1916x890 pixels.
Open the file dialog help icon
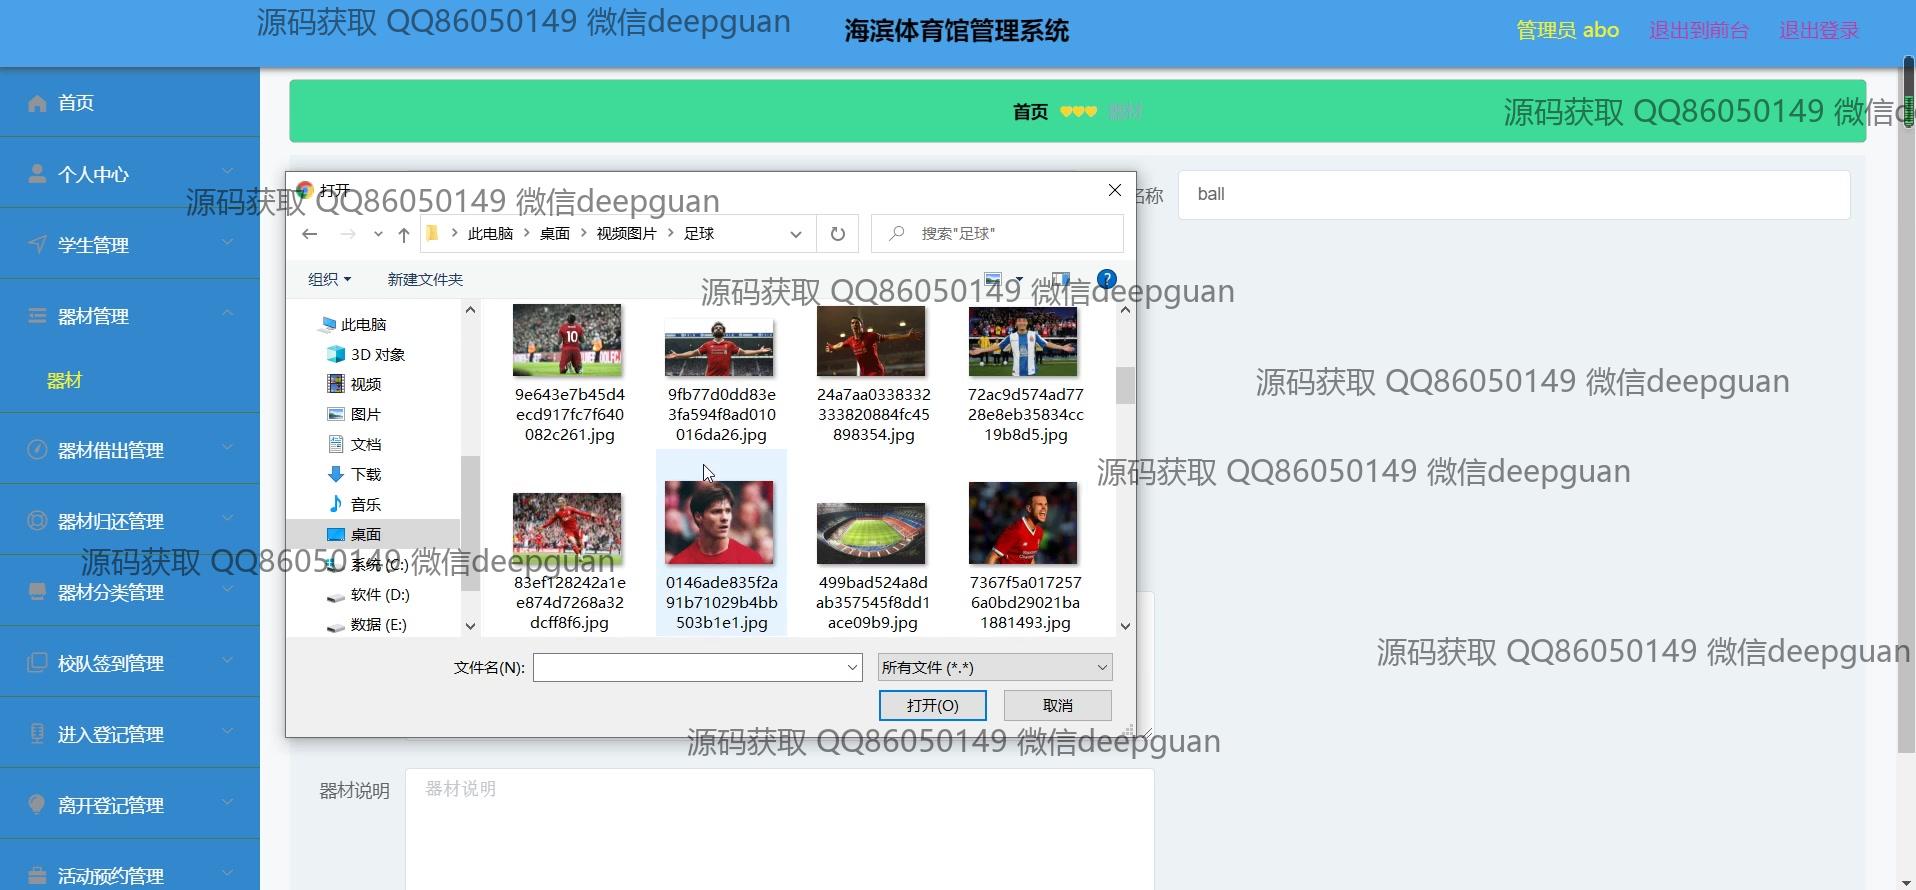click(1106, 279)
